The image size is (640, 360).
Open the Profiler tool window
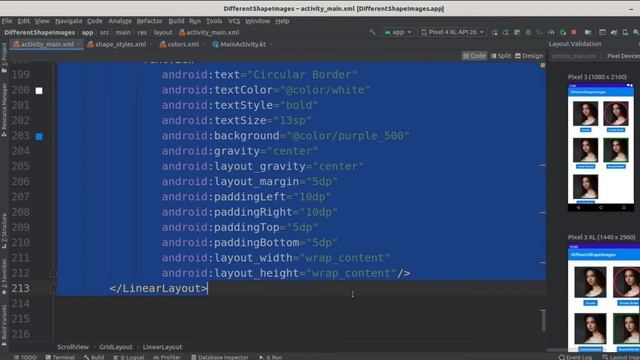pyautogui.click(x=167, y=357)
